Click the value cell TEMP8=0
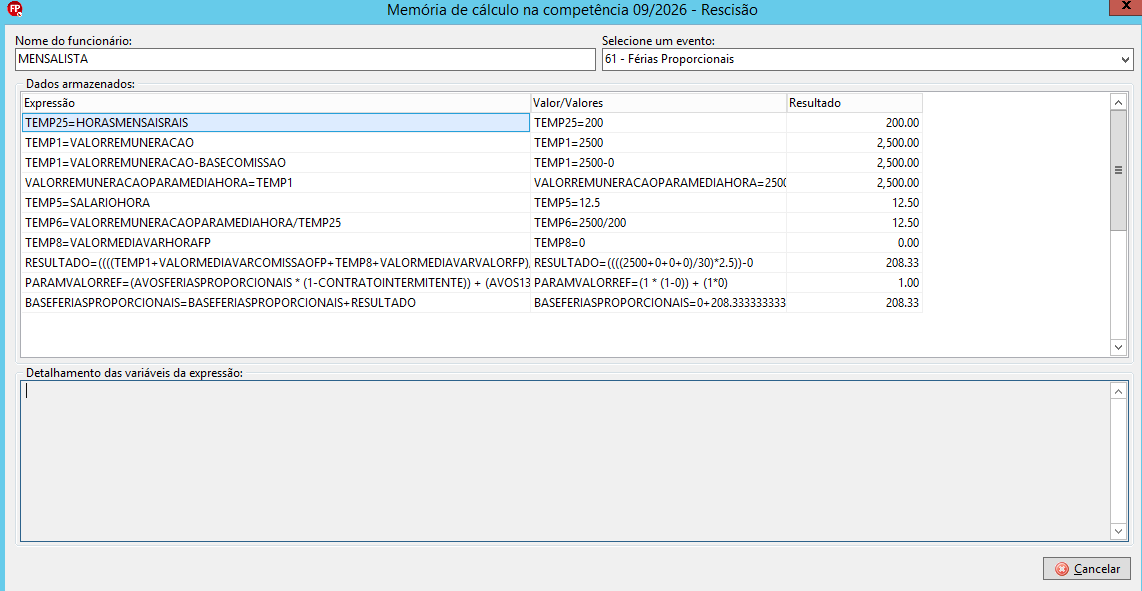Viewport: 1142px width, 591px height. coord(658,243)
